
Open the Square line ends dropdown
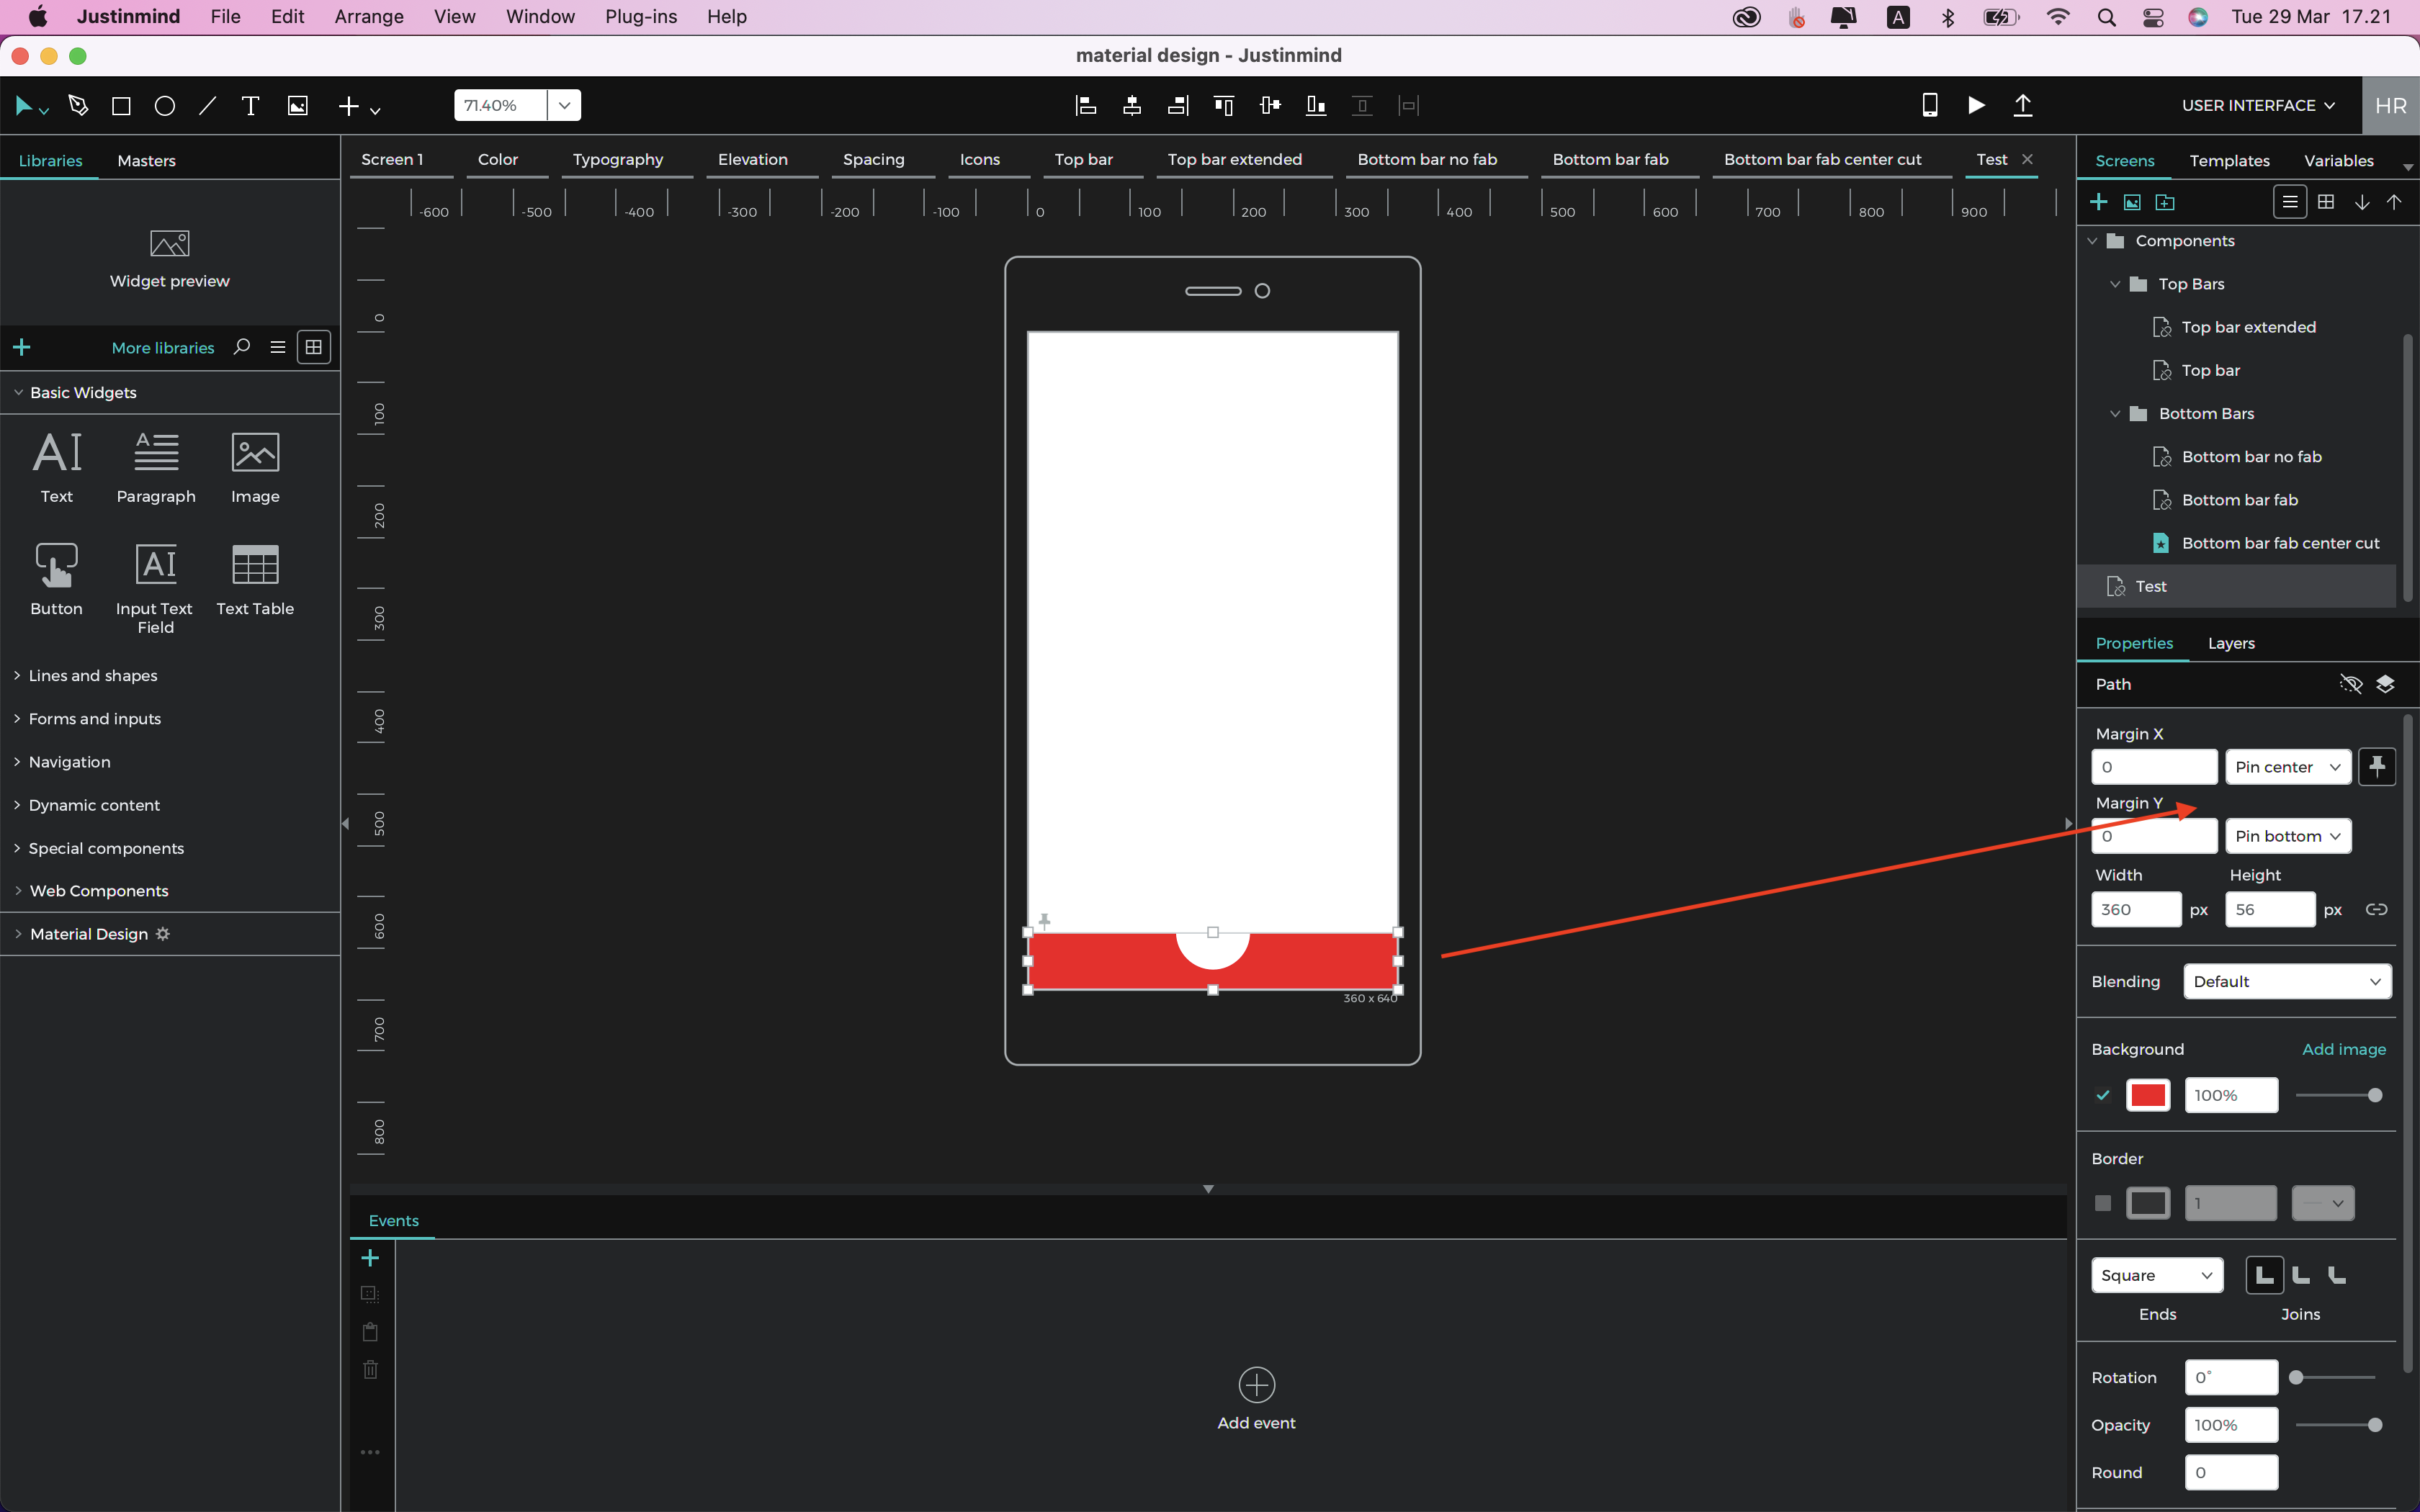tap(2157, 1275)
